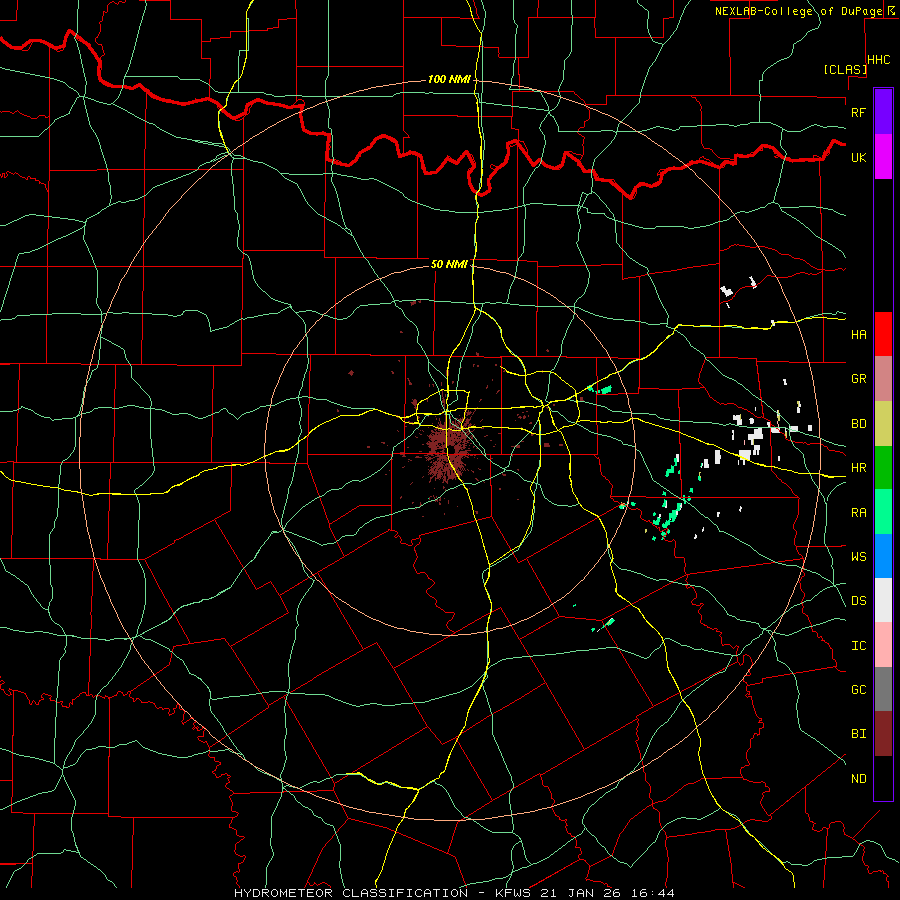This screenshot has width=900, height=900.
Task: Select the red HA legend swatch
Action: pyautogui.click(x=883, y=334)
